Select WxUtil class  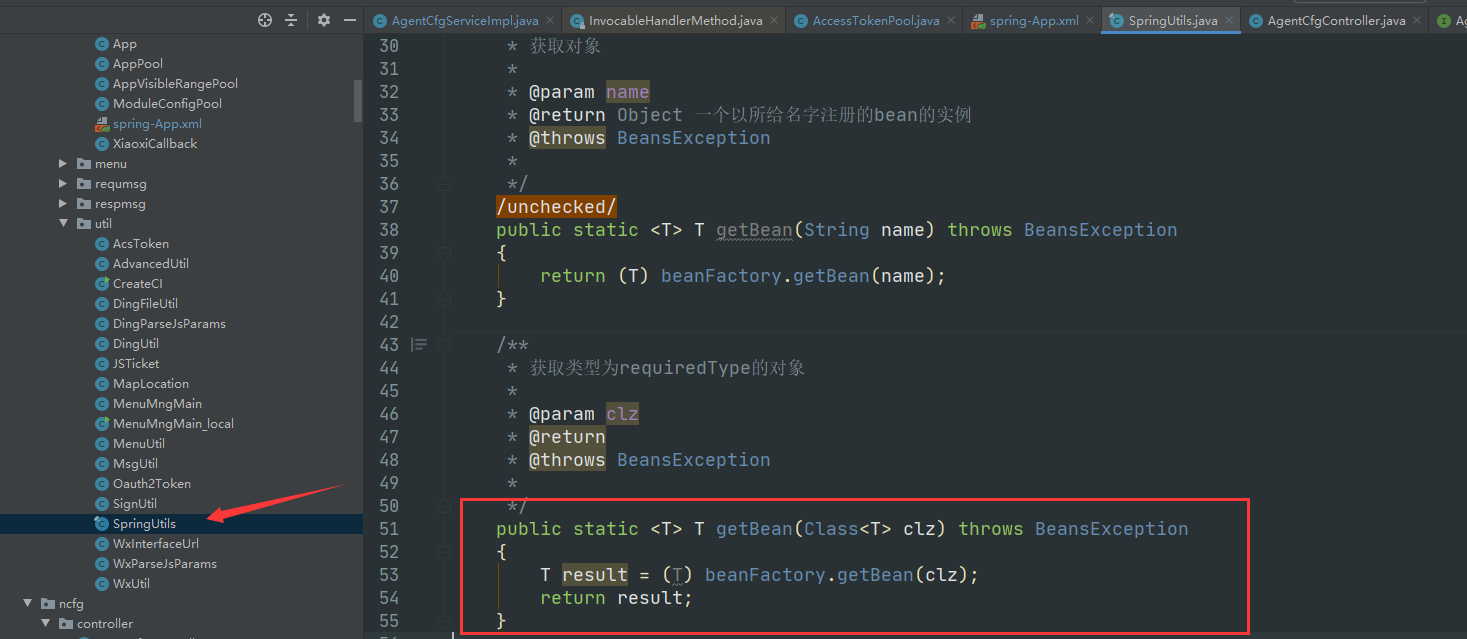pos(131,584)
